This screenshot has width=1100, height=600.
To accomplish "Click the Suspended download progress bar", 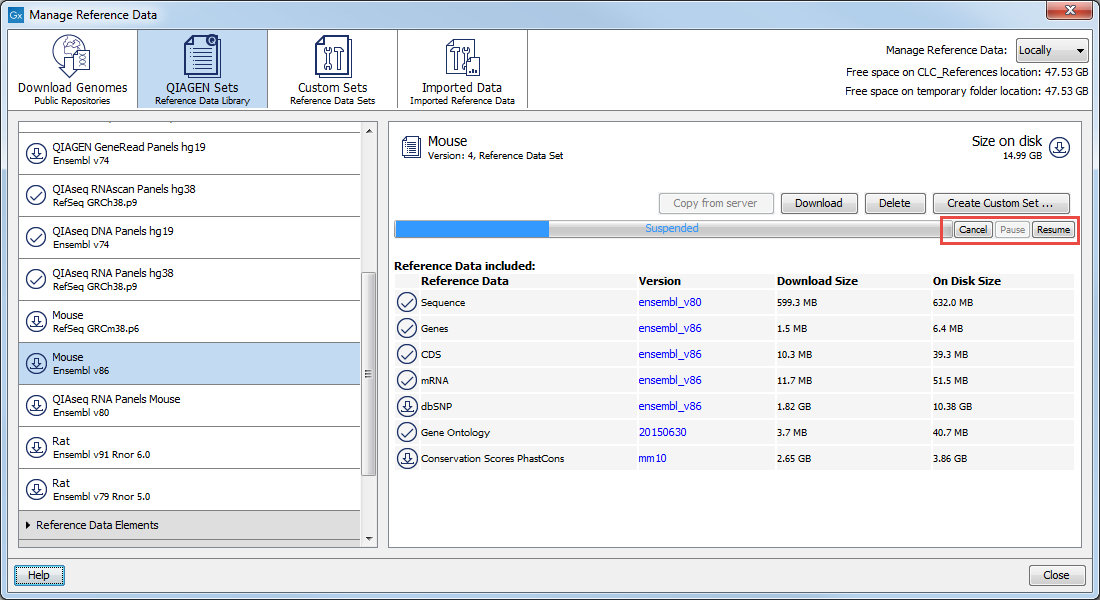I will tap(672, 229).
